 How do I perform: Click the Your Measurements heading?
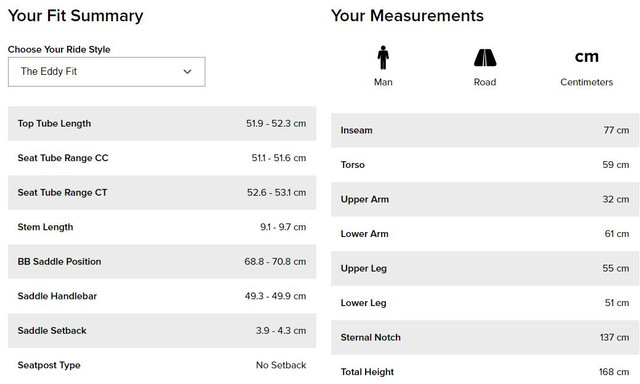click(407, 16)
